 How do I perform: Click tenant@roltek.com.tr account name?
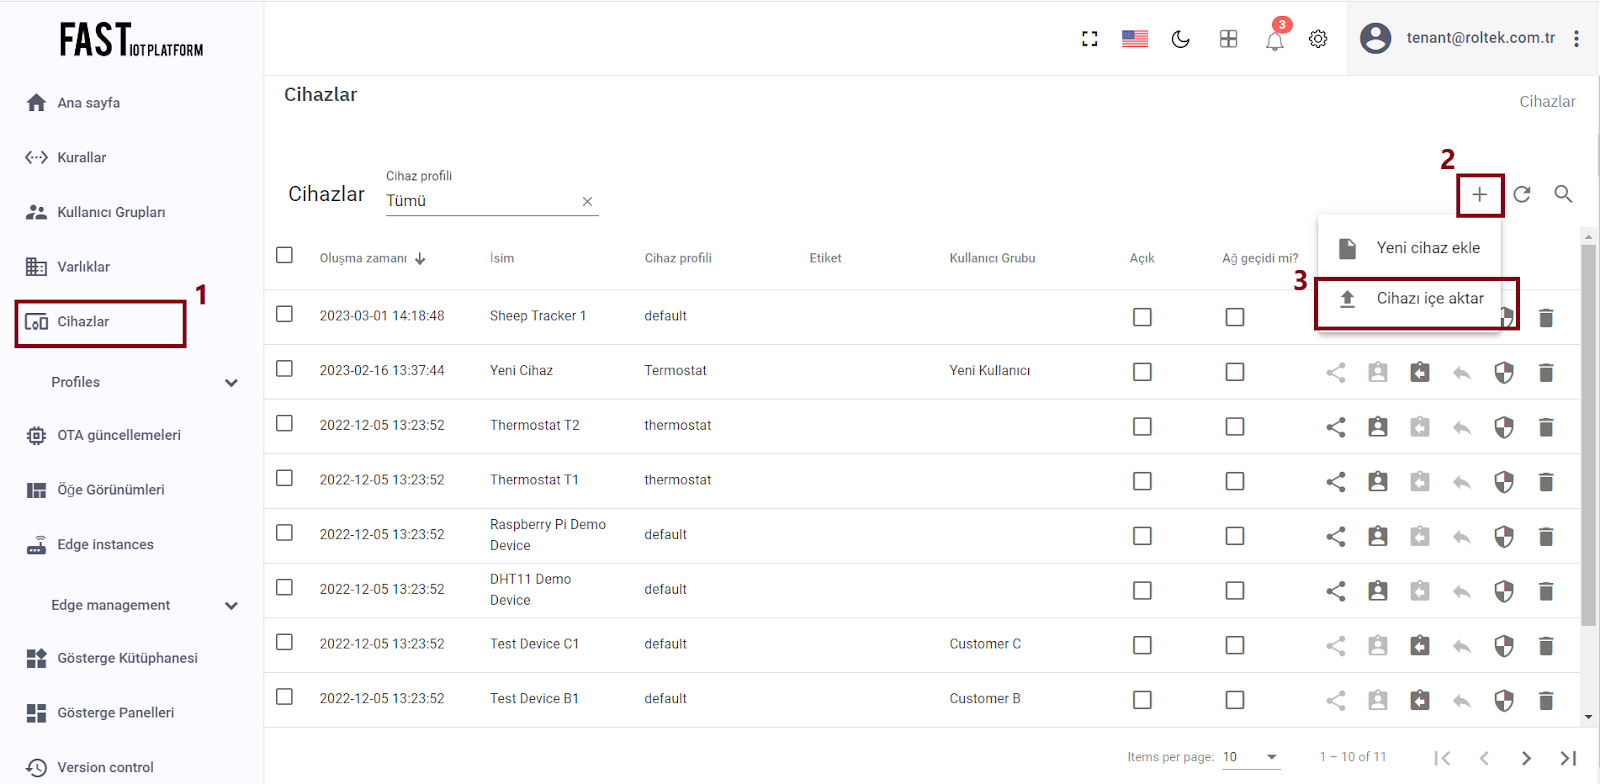[1480, 38]
